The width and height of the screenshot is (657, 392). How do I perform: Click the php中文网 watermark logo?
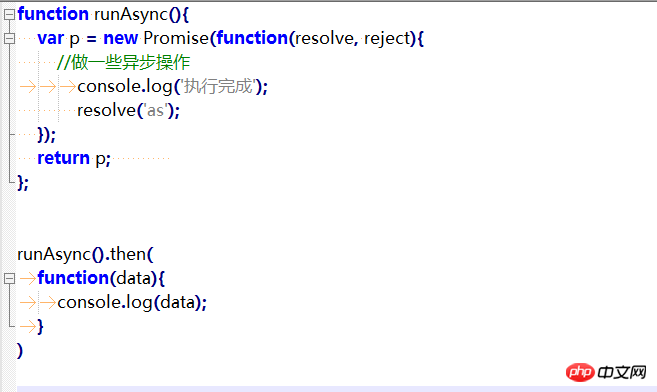606,372
